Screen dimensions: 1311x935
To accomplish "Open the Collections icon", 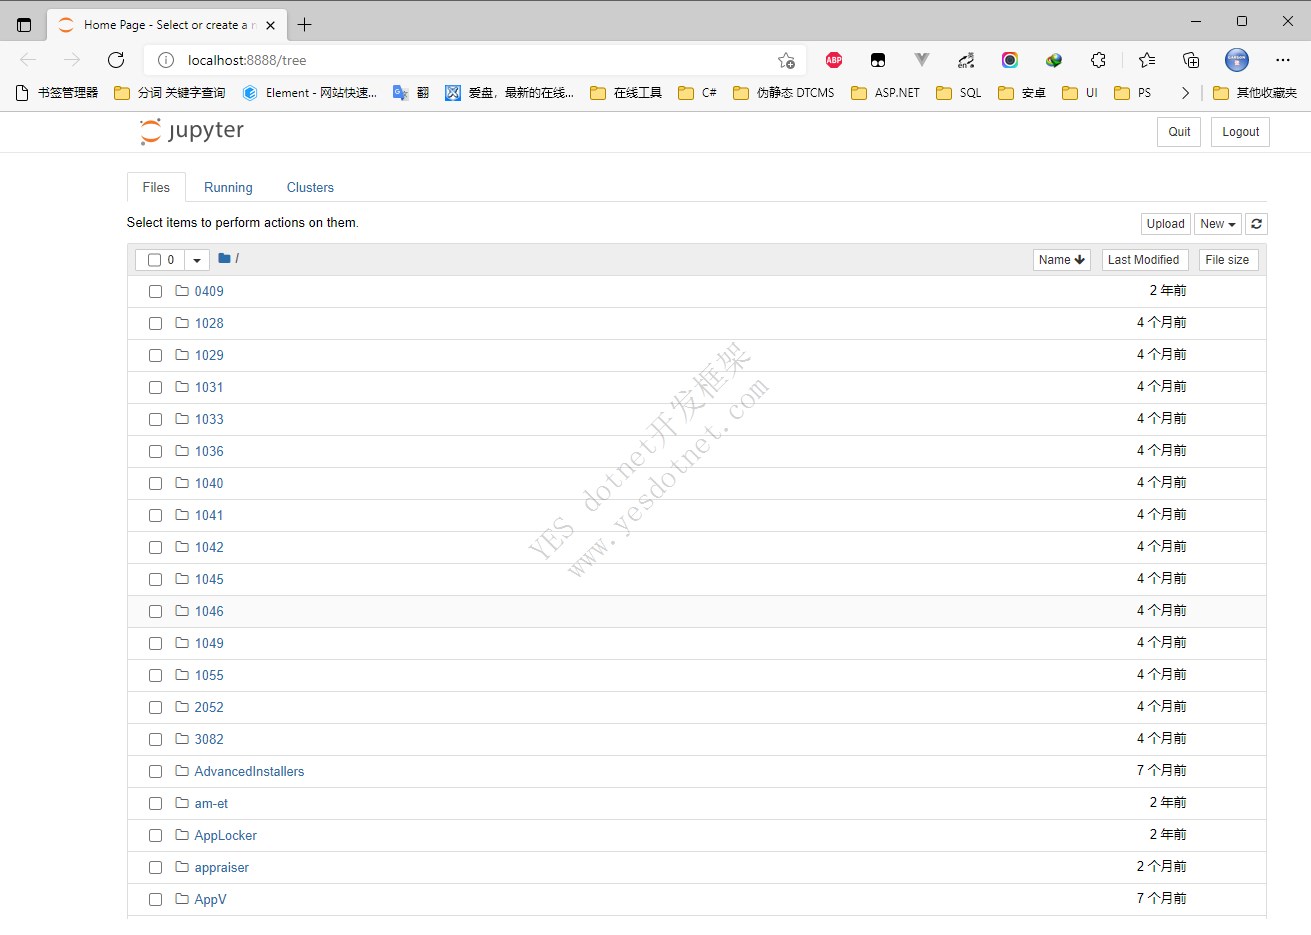I will (x=1191, y=60).
